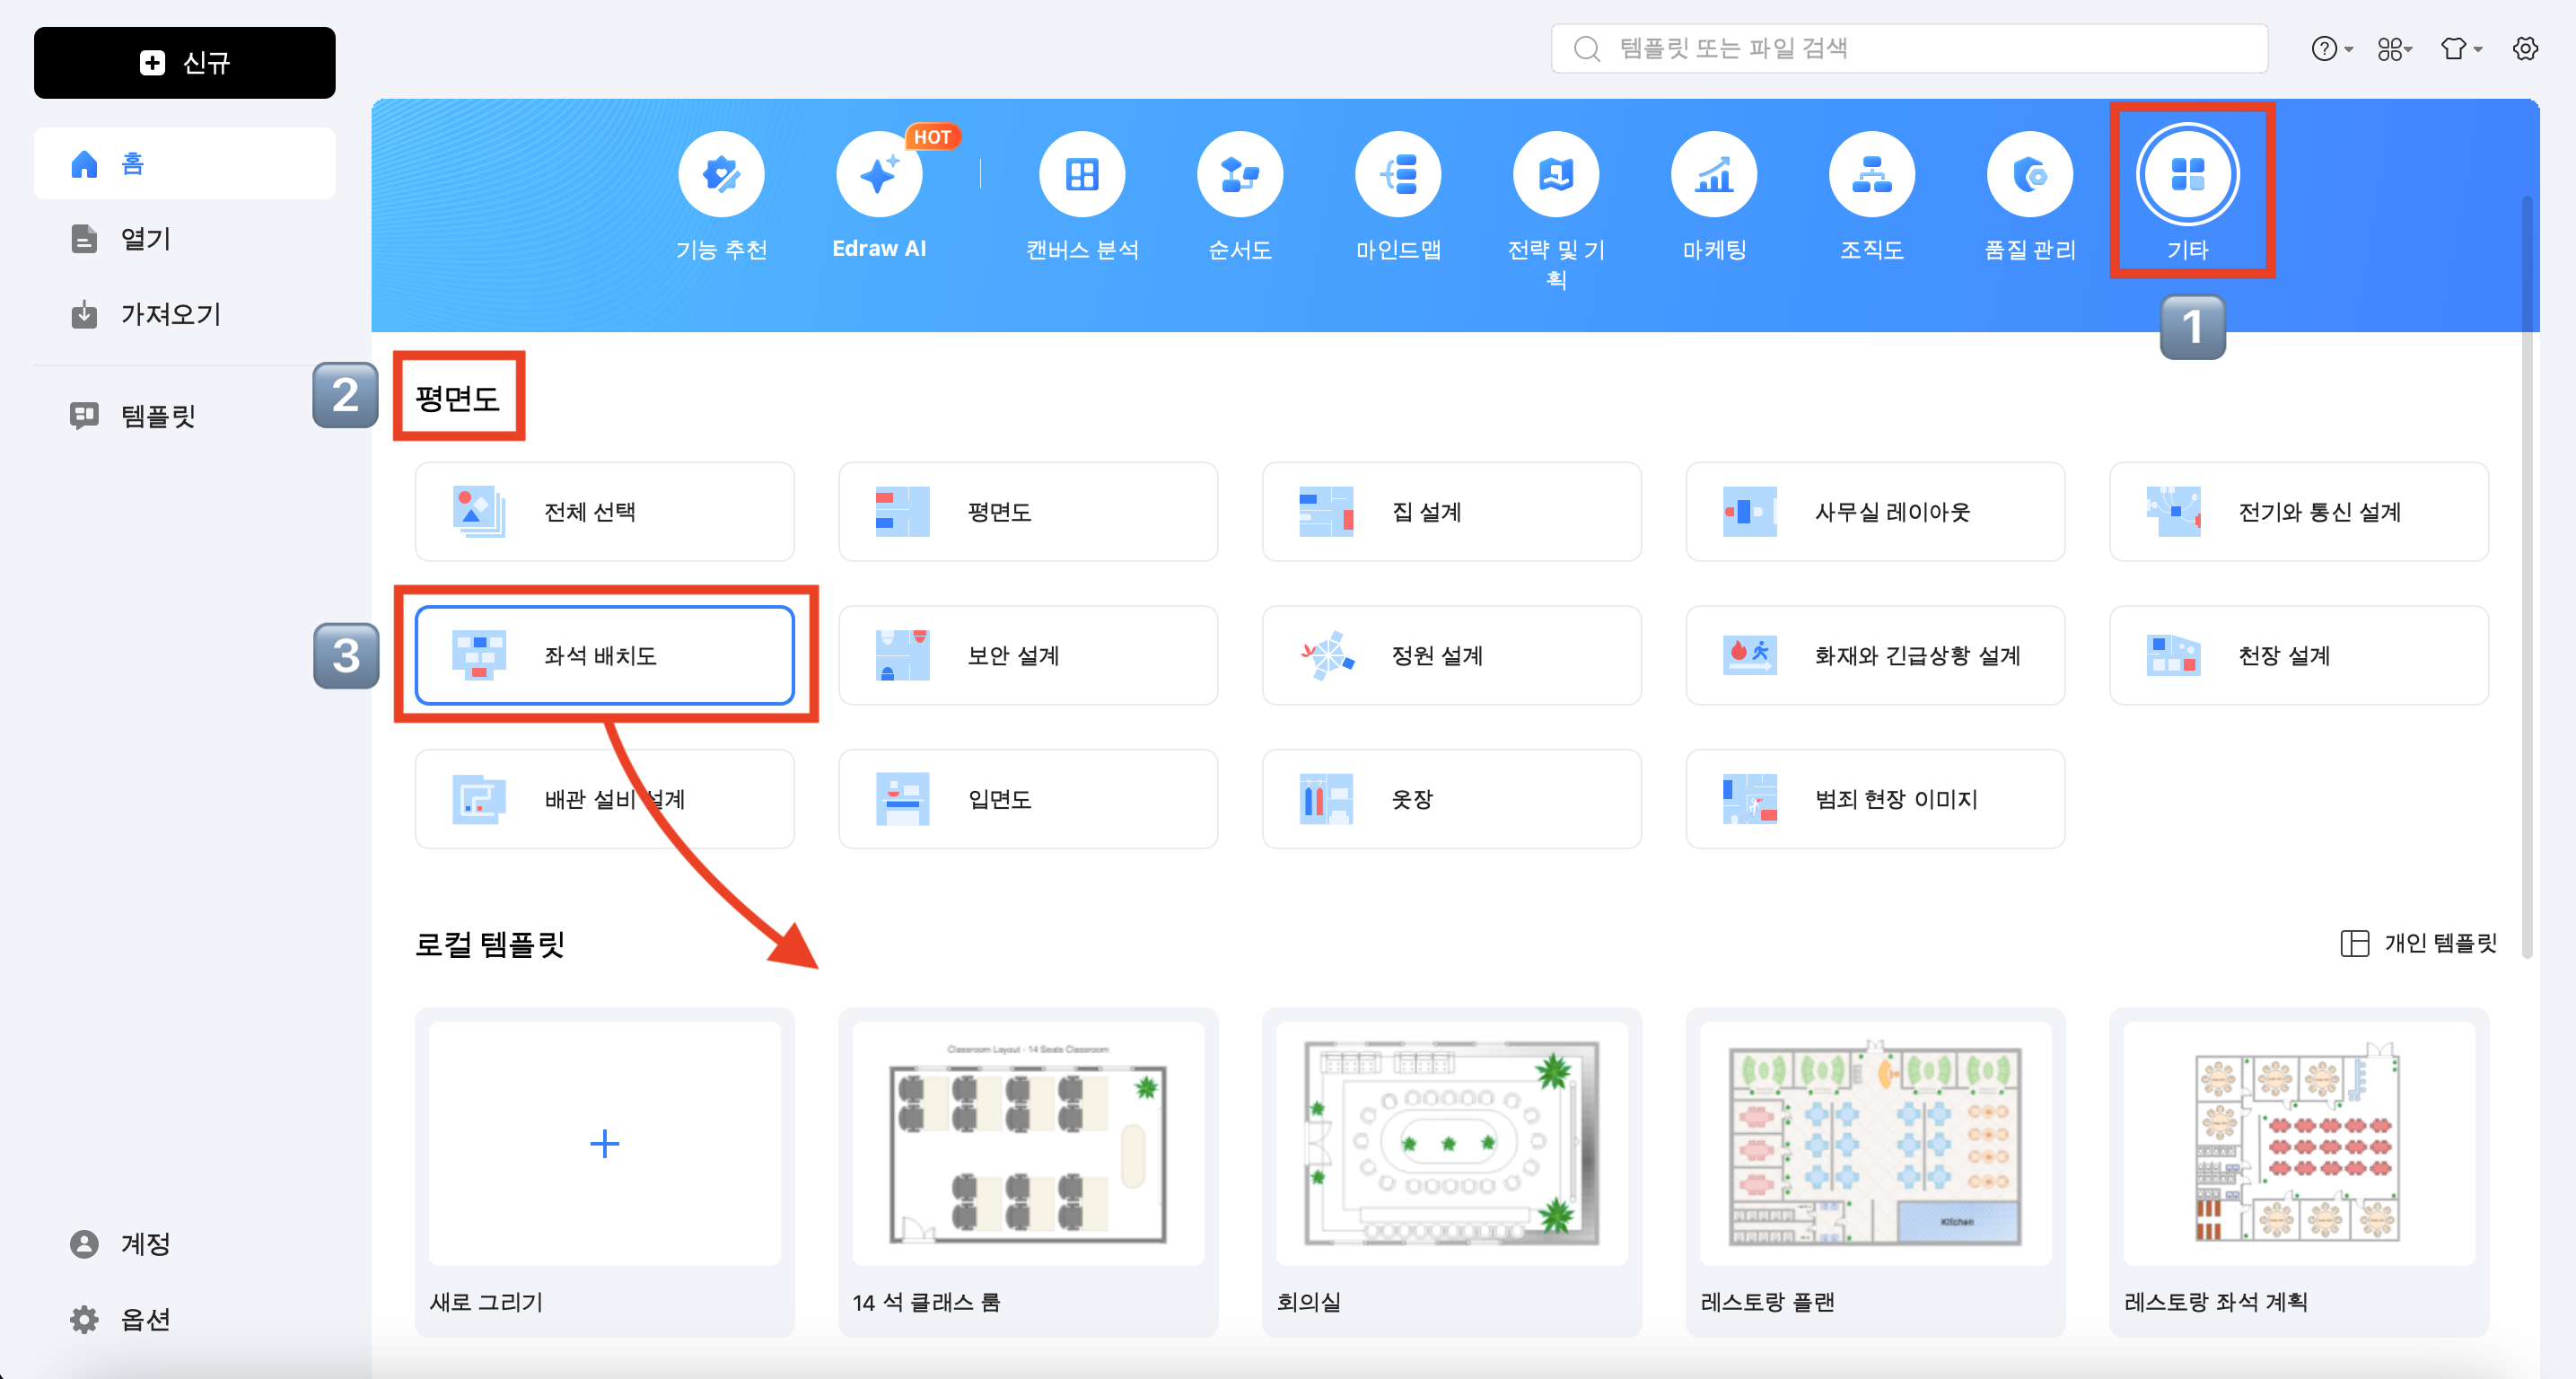Image resolution: width=2576 pixels, height=1379 pixels.
Task: Open 옵션 options in sidebar
Action: pos(185,1320)
